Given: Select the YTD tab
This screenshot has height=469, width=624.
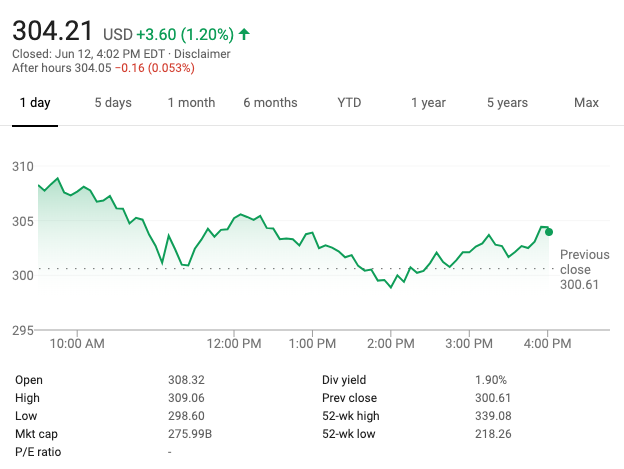Looking at the screenshot, I should (349, 103).
